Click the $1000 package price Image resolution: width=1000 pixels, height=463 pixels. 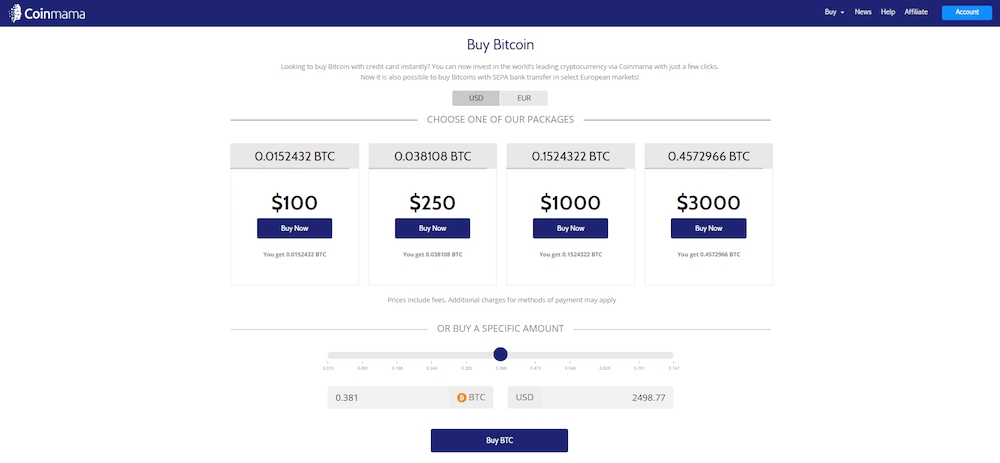[570, 202]
